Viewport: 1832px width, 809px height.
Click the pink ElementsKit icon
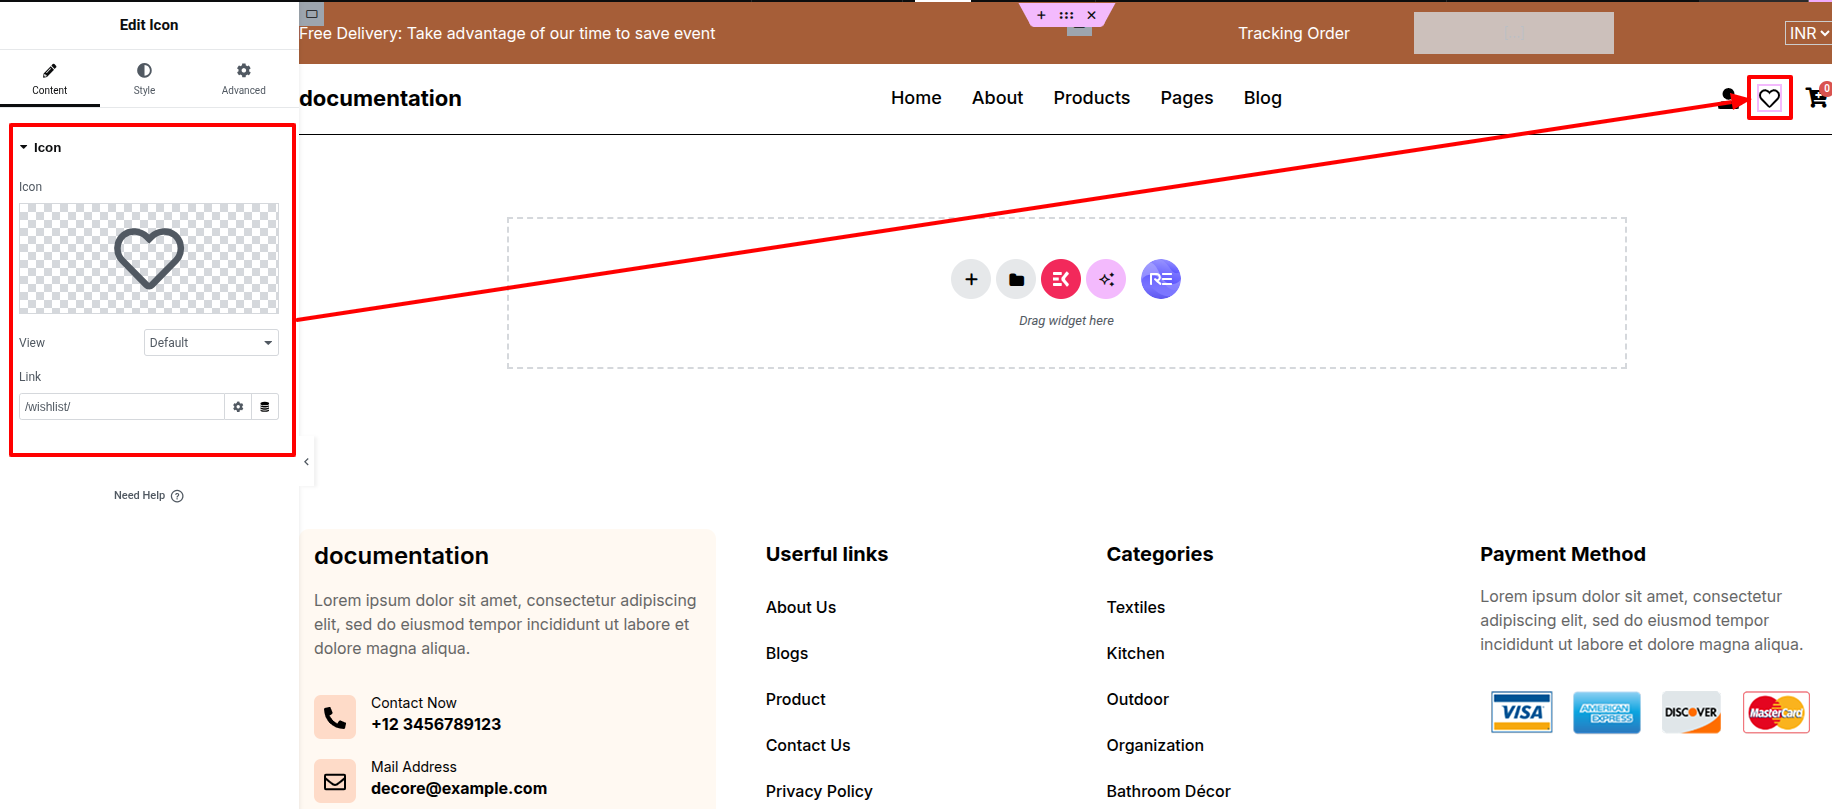tap(1061, 279)
